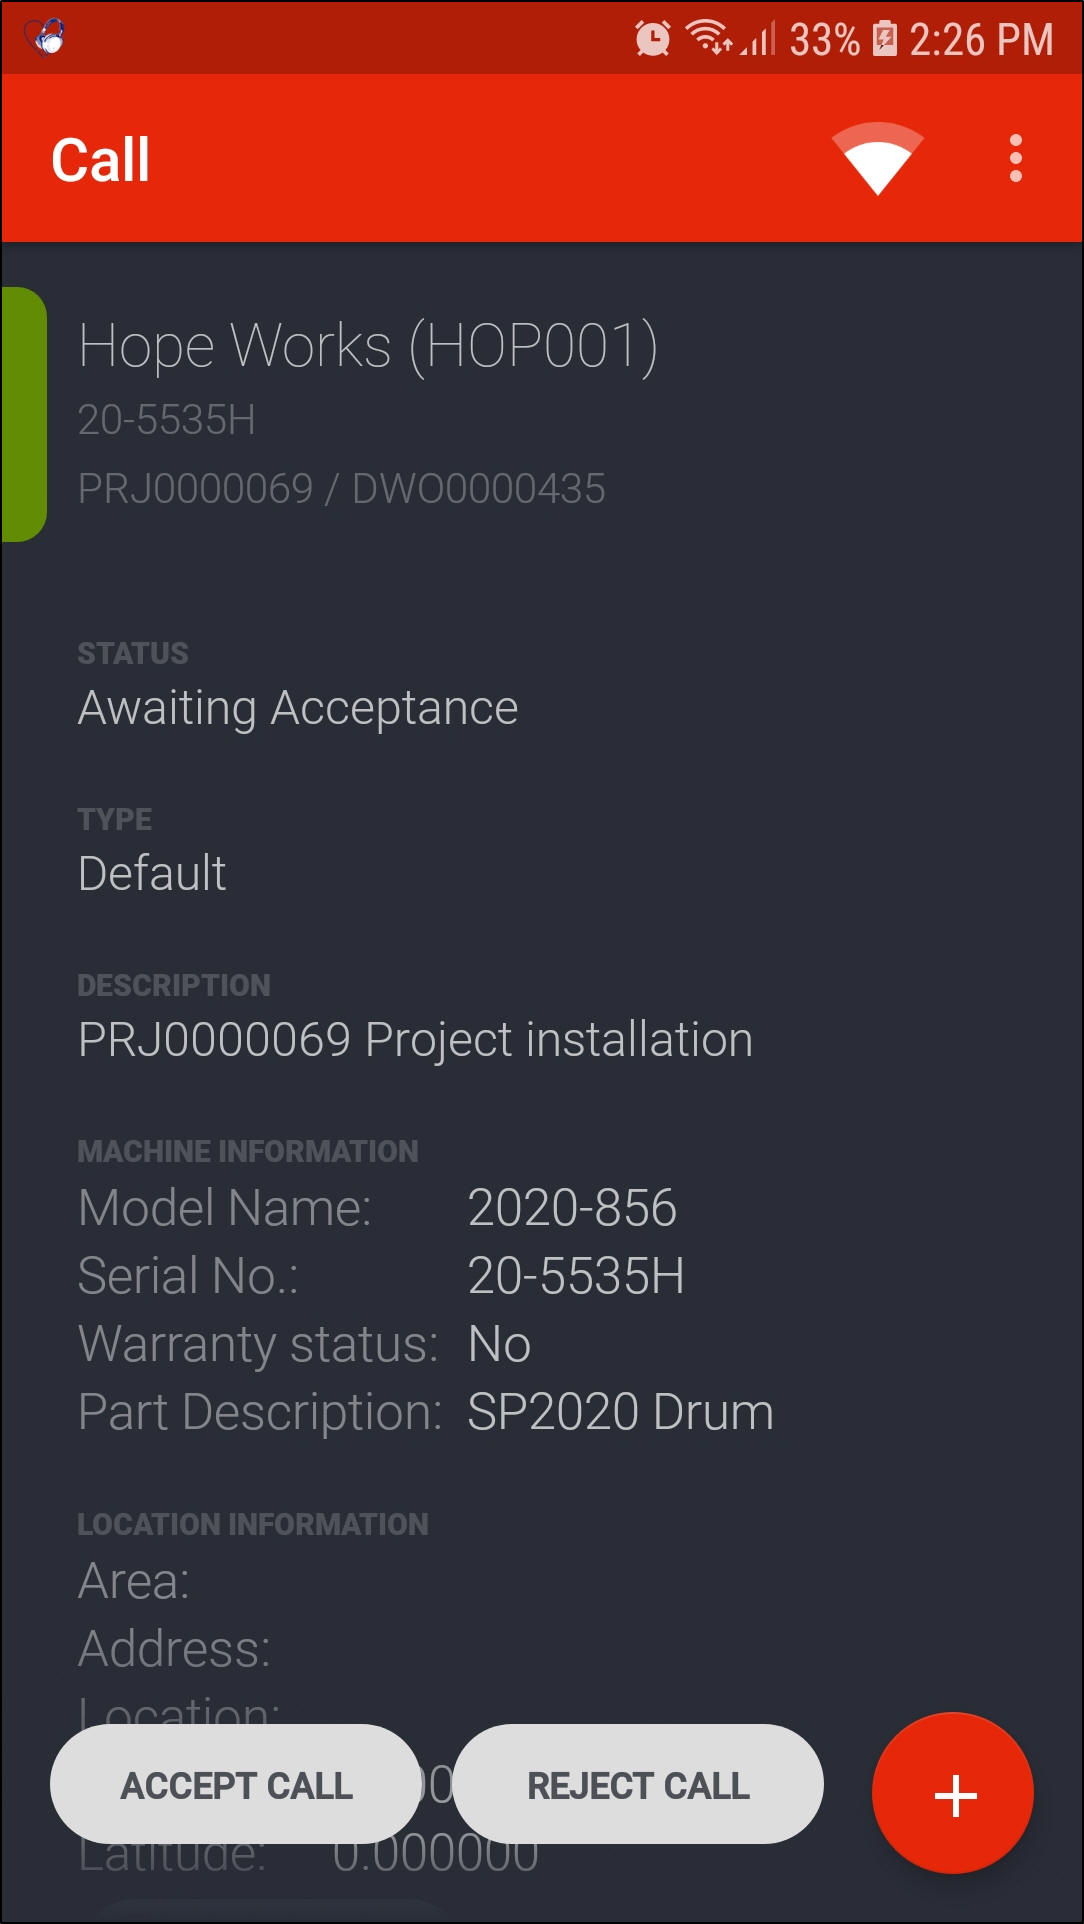This screenshot has width=1084, height=1924.
Task: Tap the SP2020 Drum part description
Action: (x=620, y=1412)
